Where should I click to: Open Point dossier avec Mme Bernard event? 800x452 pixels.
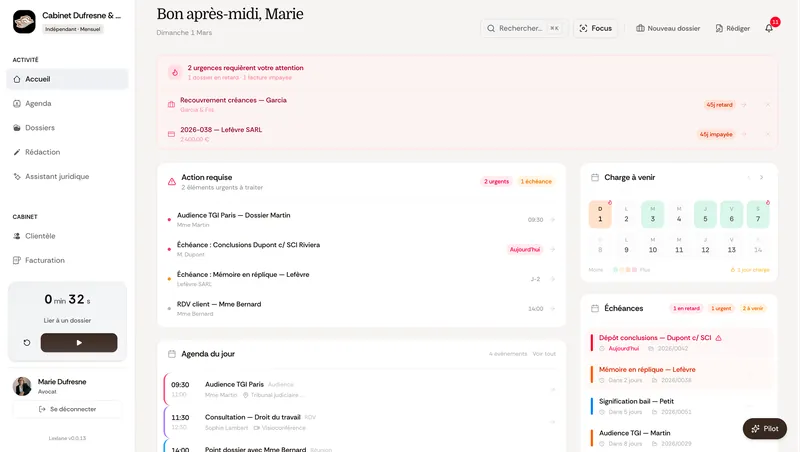pos(361,447)
